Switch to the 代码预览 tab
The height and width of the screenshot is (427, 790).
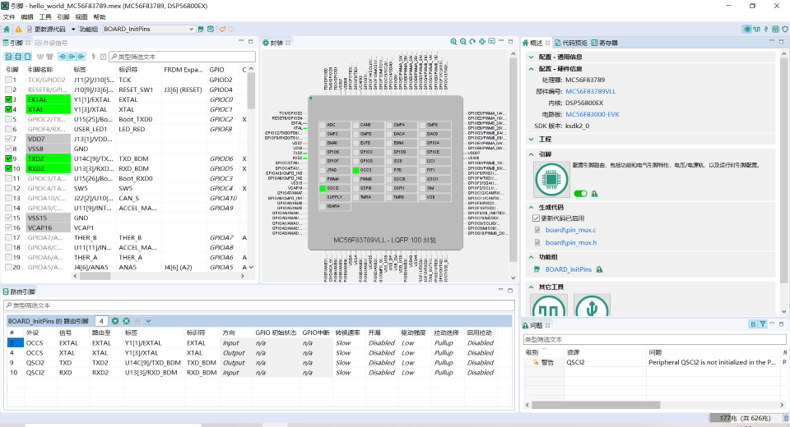click(573, 43)
